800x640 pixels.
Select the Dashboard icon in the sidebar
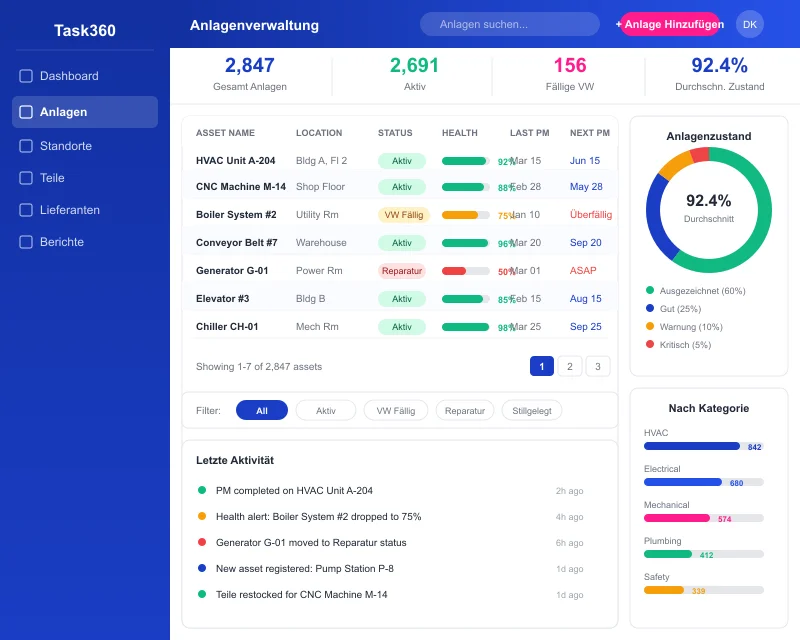(25, 75)
